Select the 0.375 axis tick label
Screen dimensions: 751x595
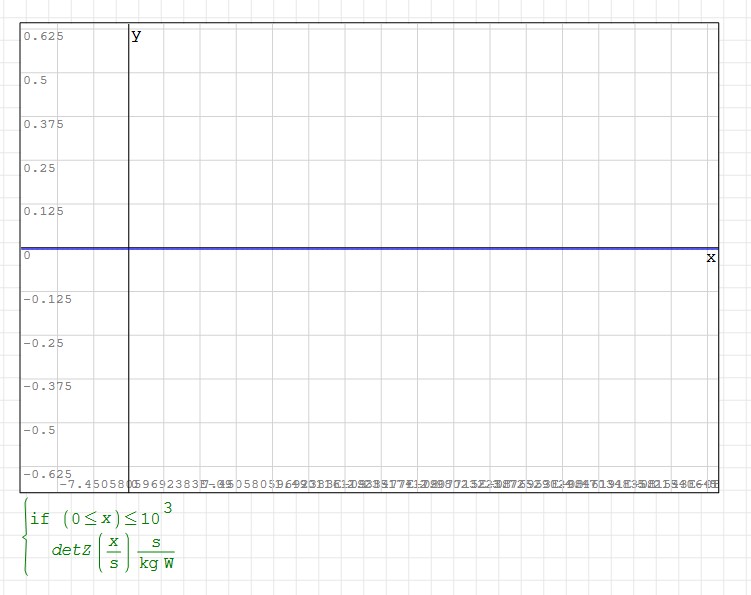[x=43, y=124]
